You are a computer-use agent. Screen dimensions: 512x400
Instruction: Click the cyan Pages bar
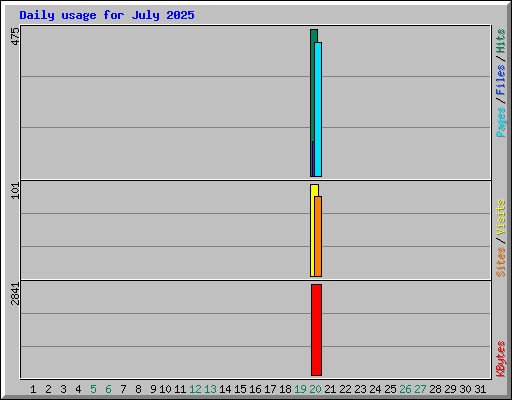pos(318,109)
